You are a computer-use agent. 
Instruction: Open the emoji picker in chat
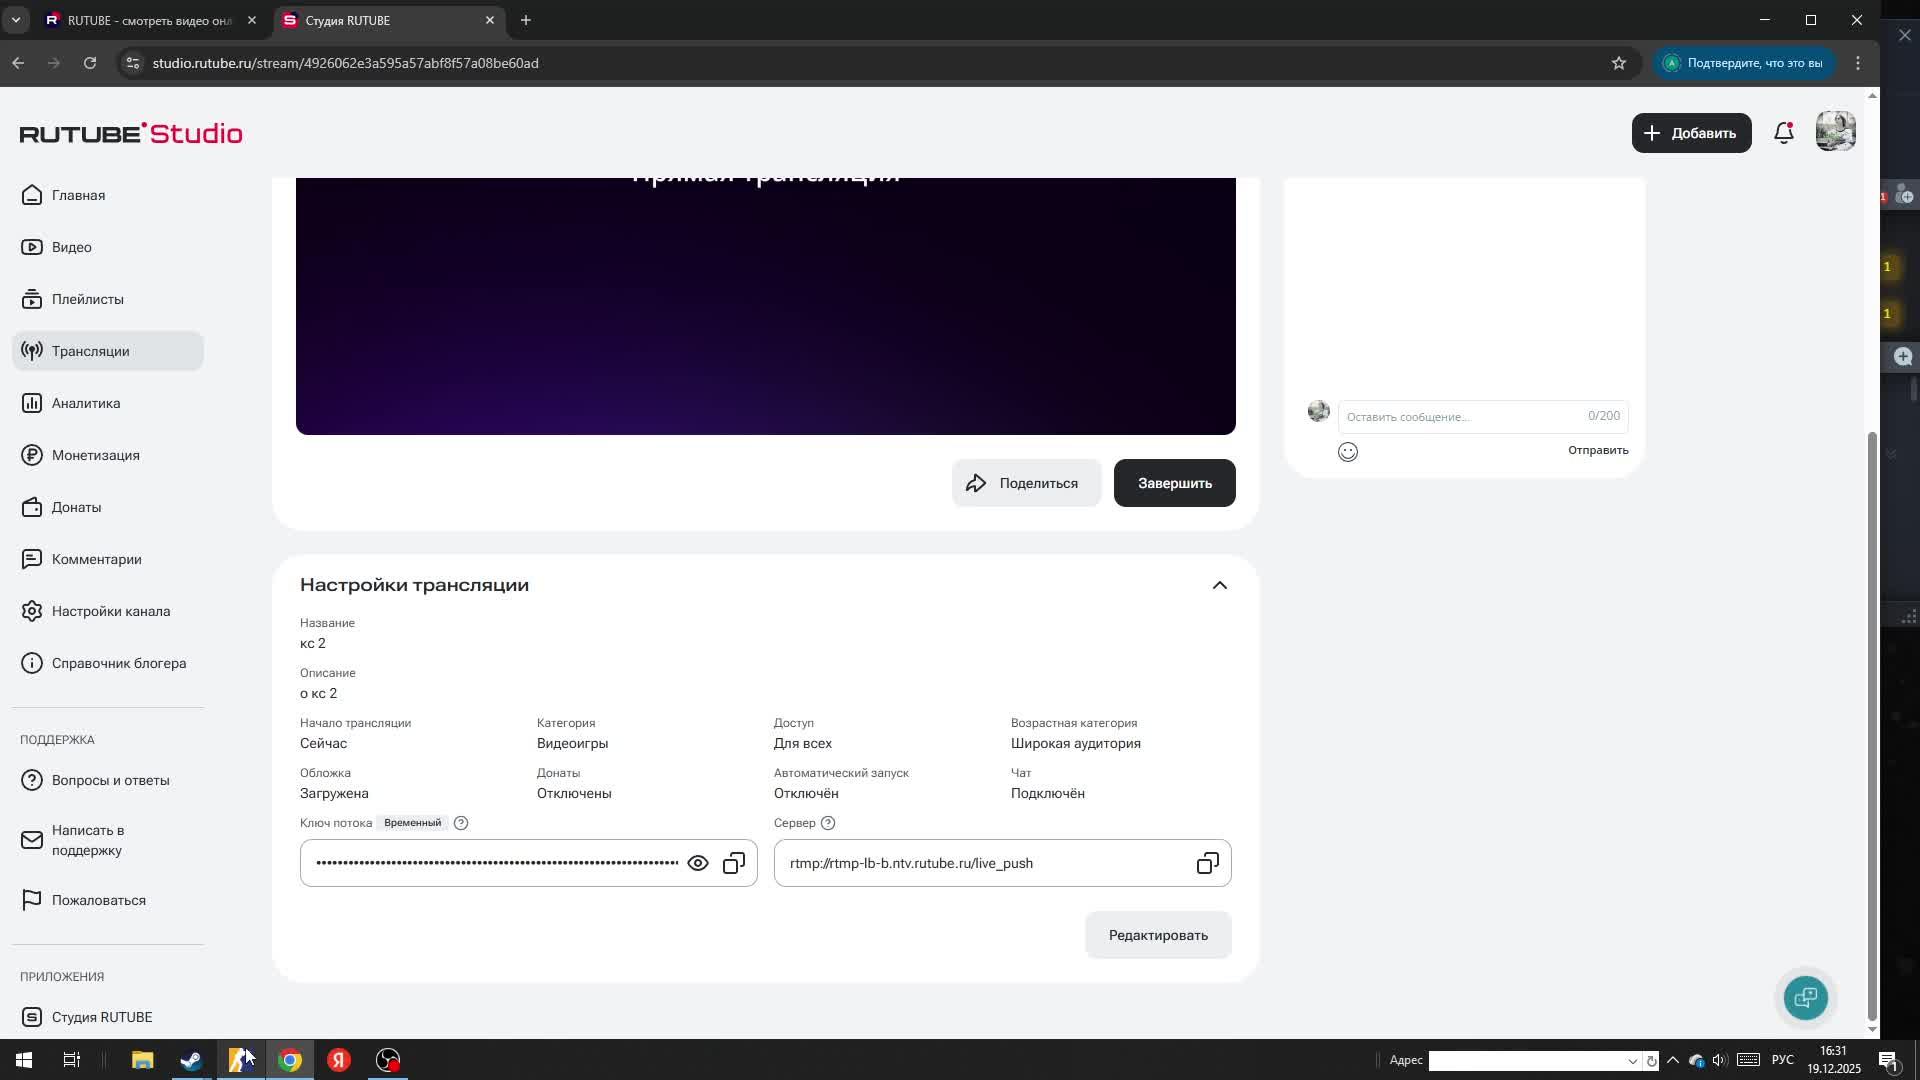[1348, 452]
